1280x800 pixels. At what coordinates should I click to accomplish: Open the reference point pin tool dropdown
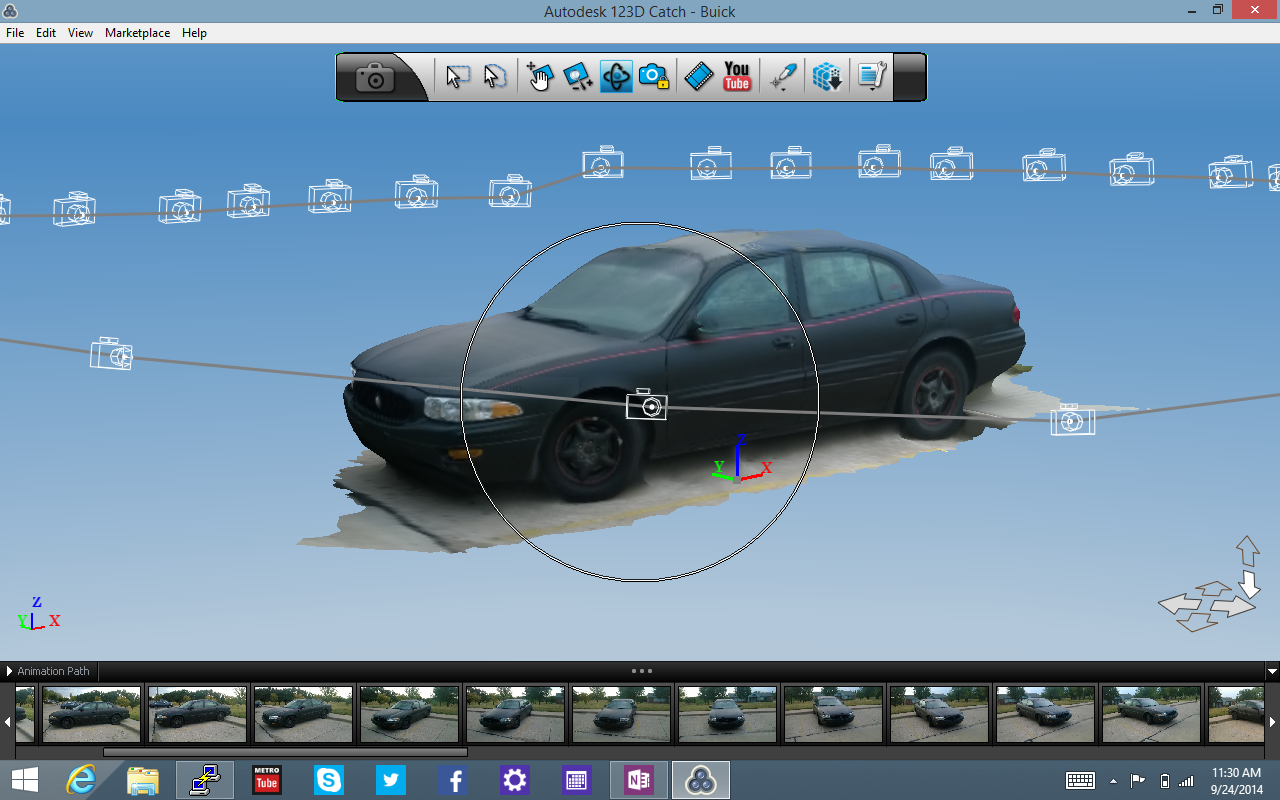click(x=784, y=77)
